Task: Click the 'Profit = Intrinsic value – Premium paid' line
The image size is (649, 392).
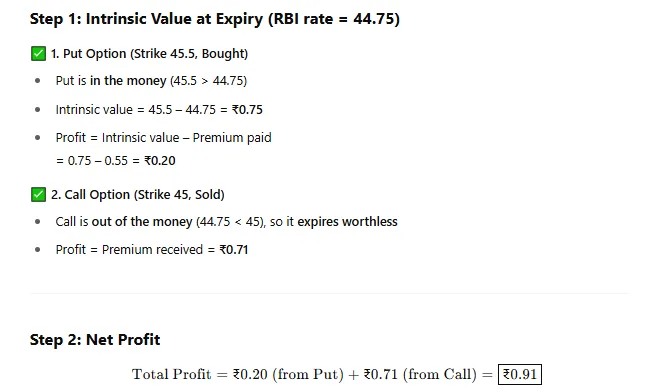Action: 163,138
